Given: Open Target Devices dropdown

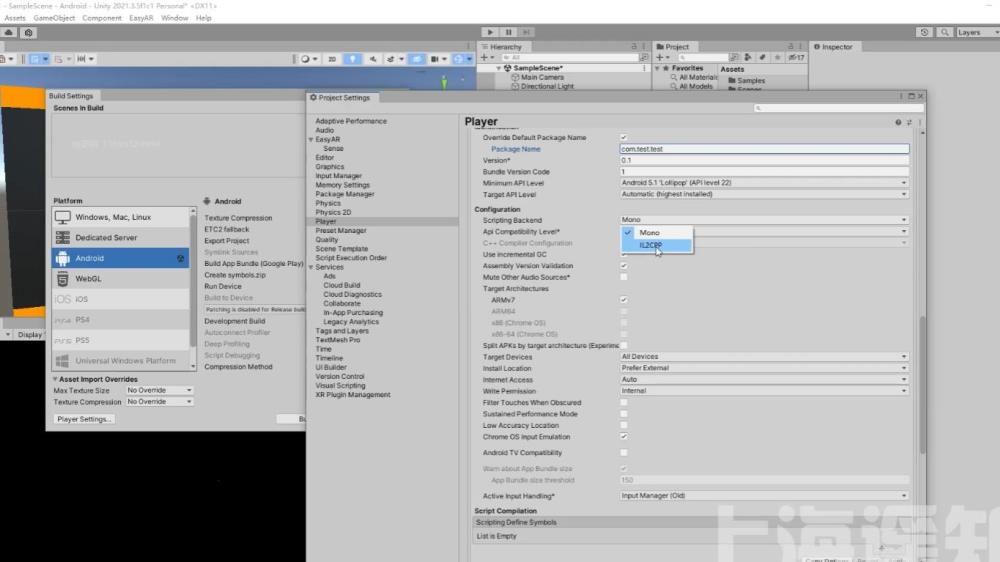Looking at the screenshot, I should (764, 357).
